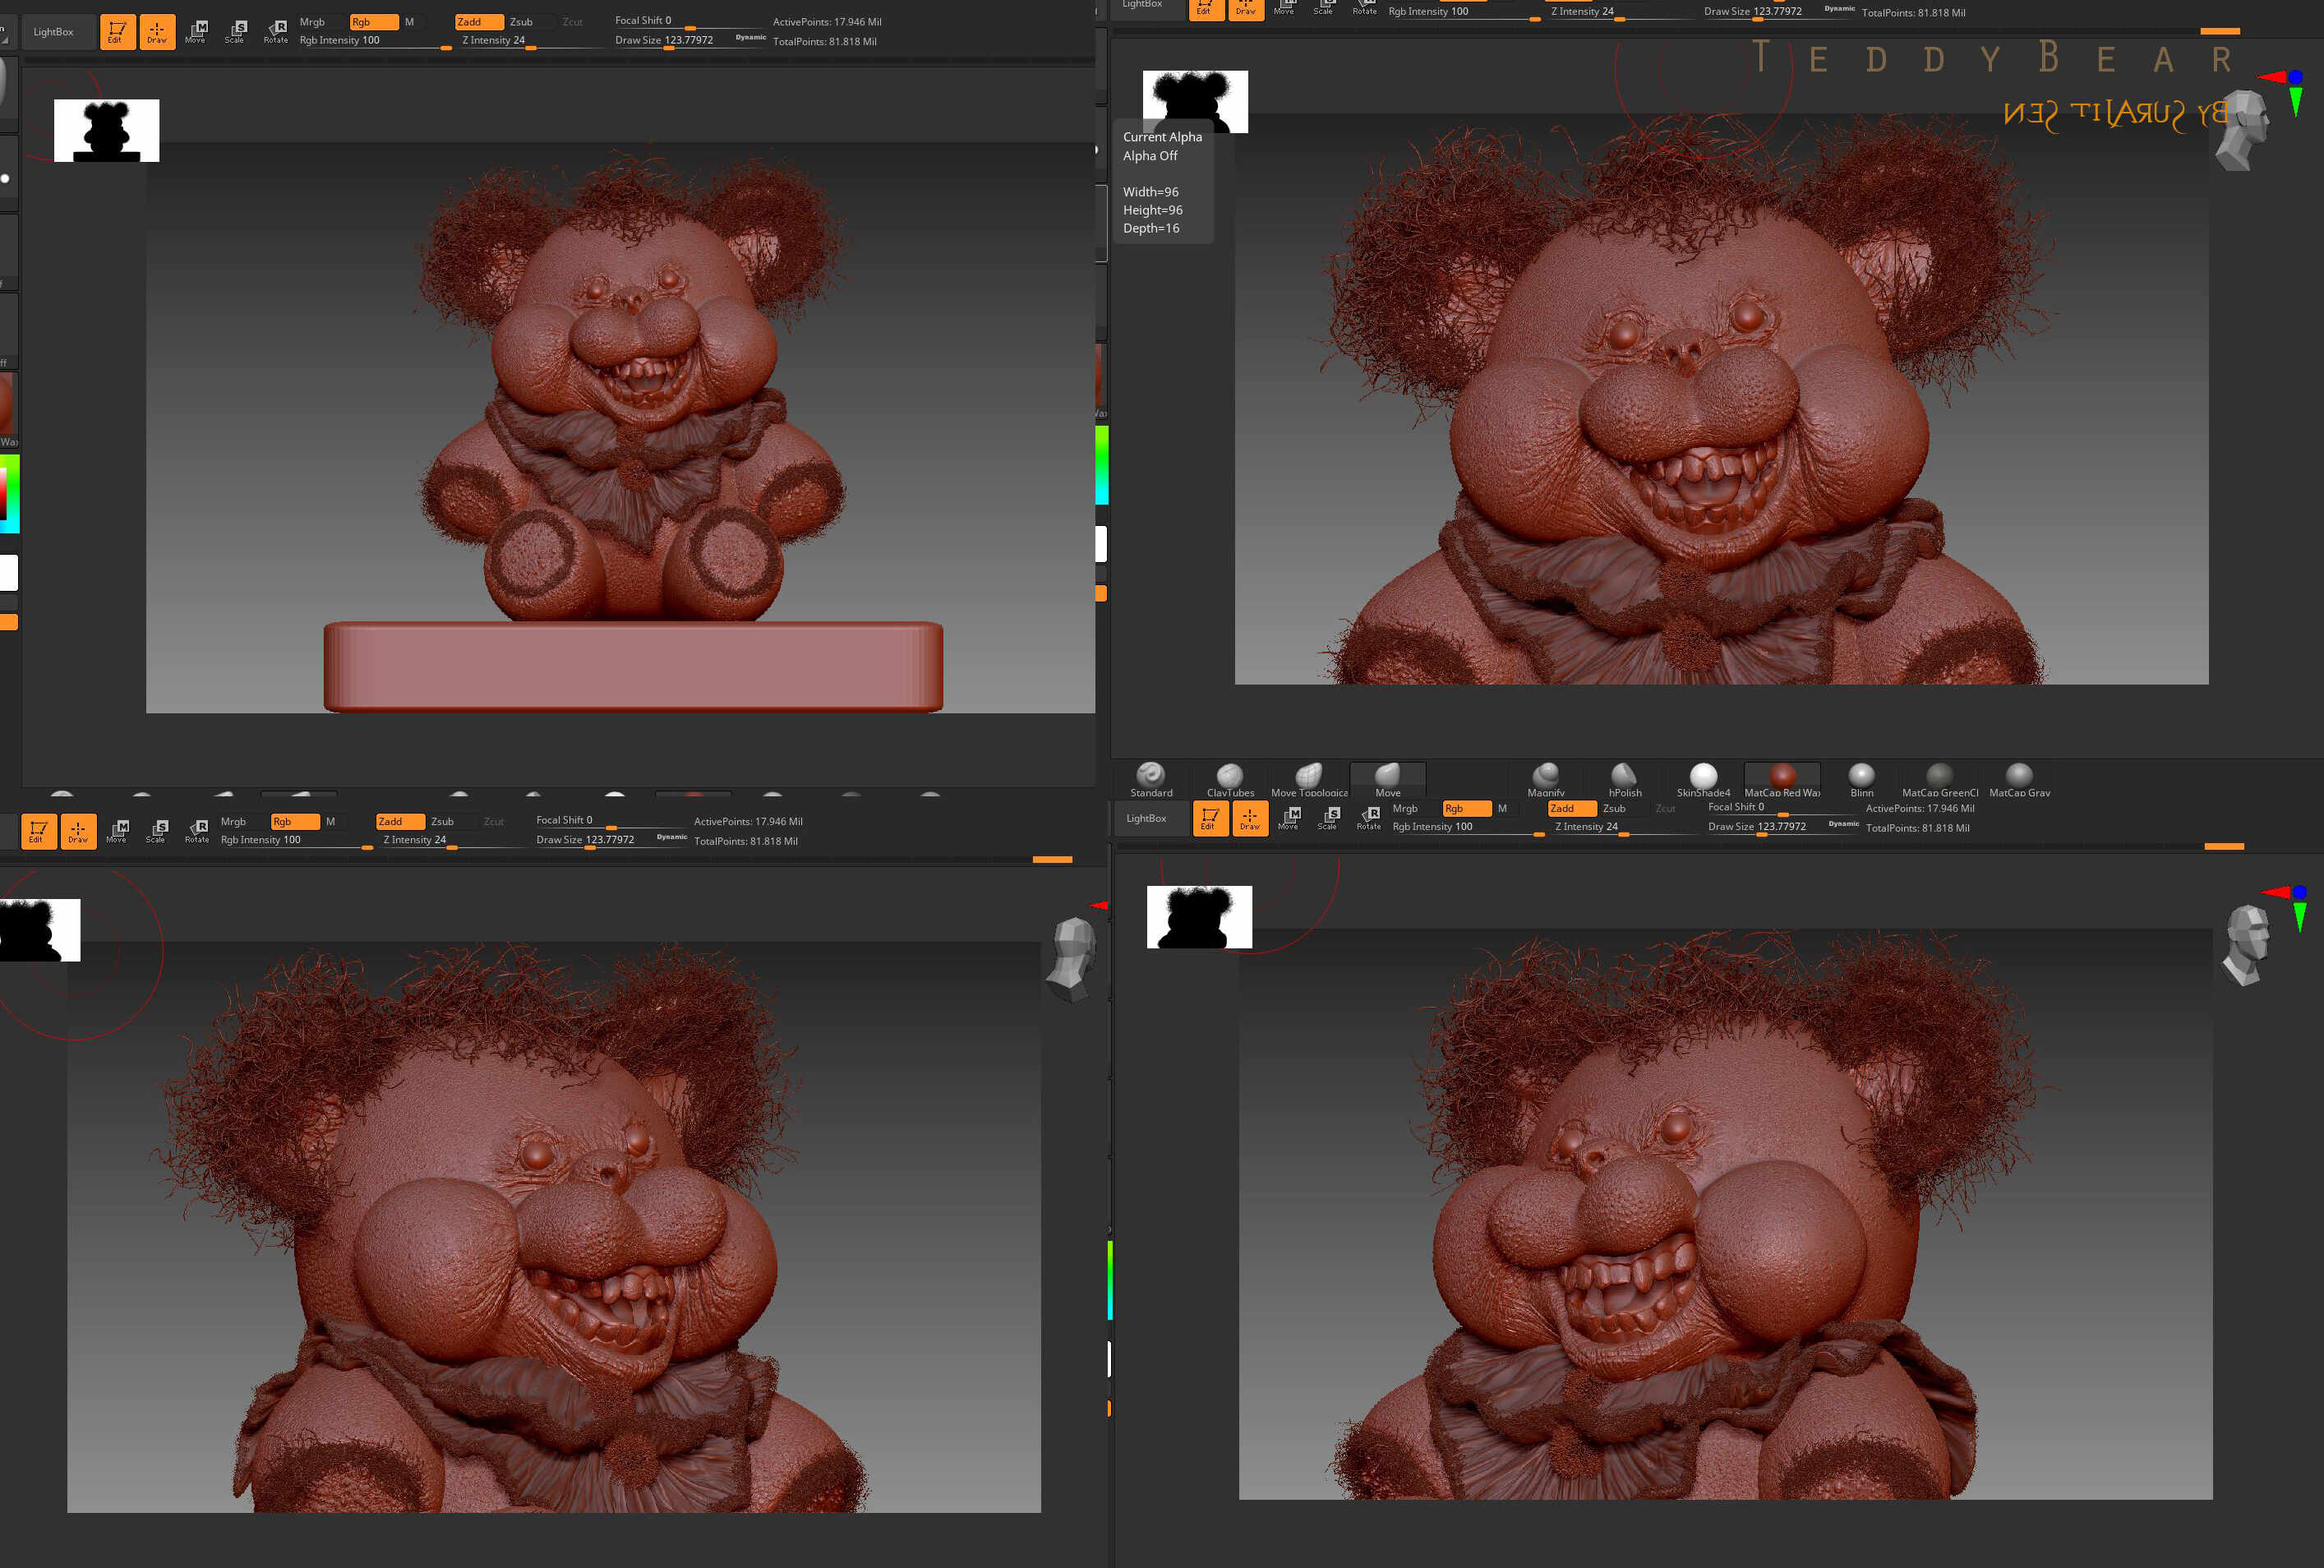
Task: Click the camera head gizmo in top-right view
Action: pyautogui.click(x=2243, y=129)
